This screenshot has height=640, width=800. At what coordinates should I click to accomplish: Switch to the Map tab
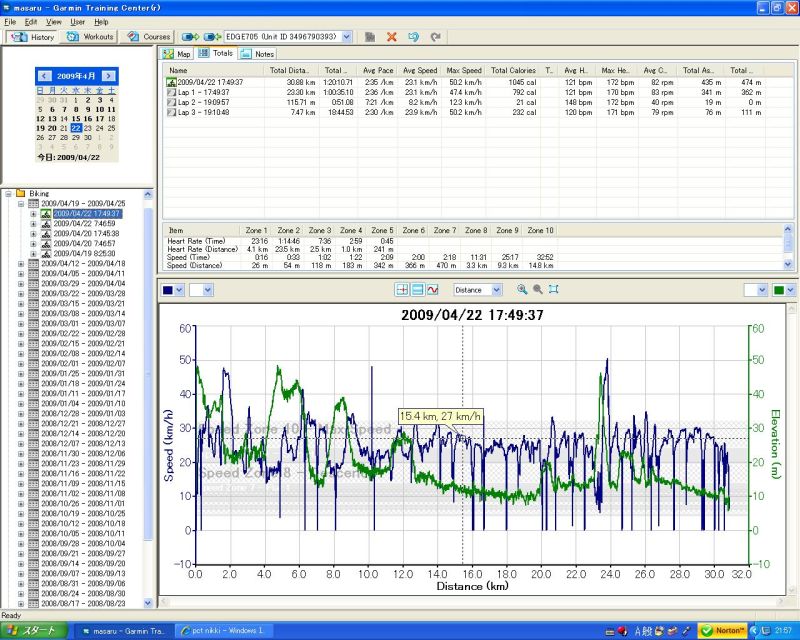click(x=176, y=54)
